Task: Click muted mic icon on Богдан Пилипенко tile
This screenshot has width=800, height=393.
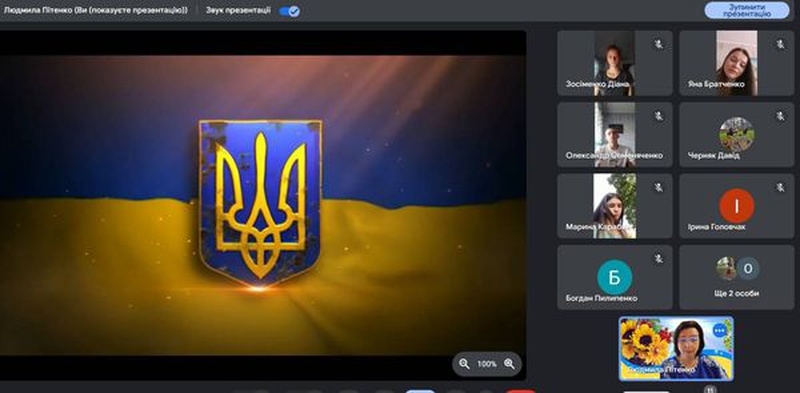Action: (659, 259)
